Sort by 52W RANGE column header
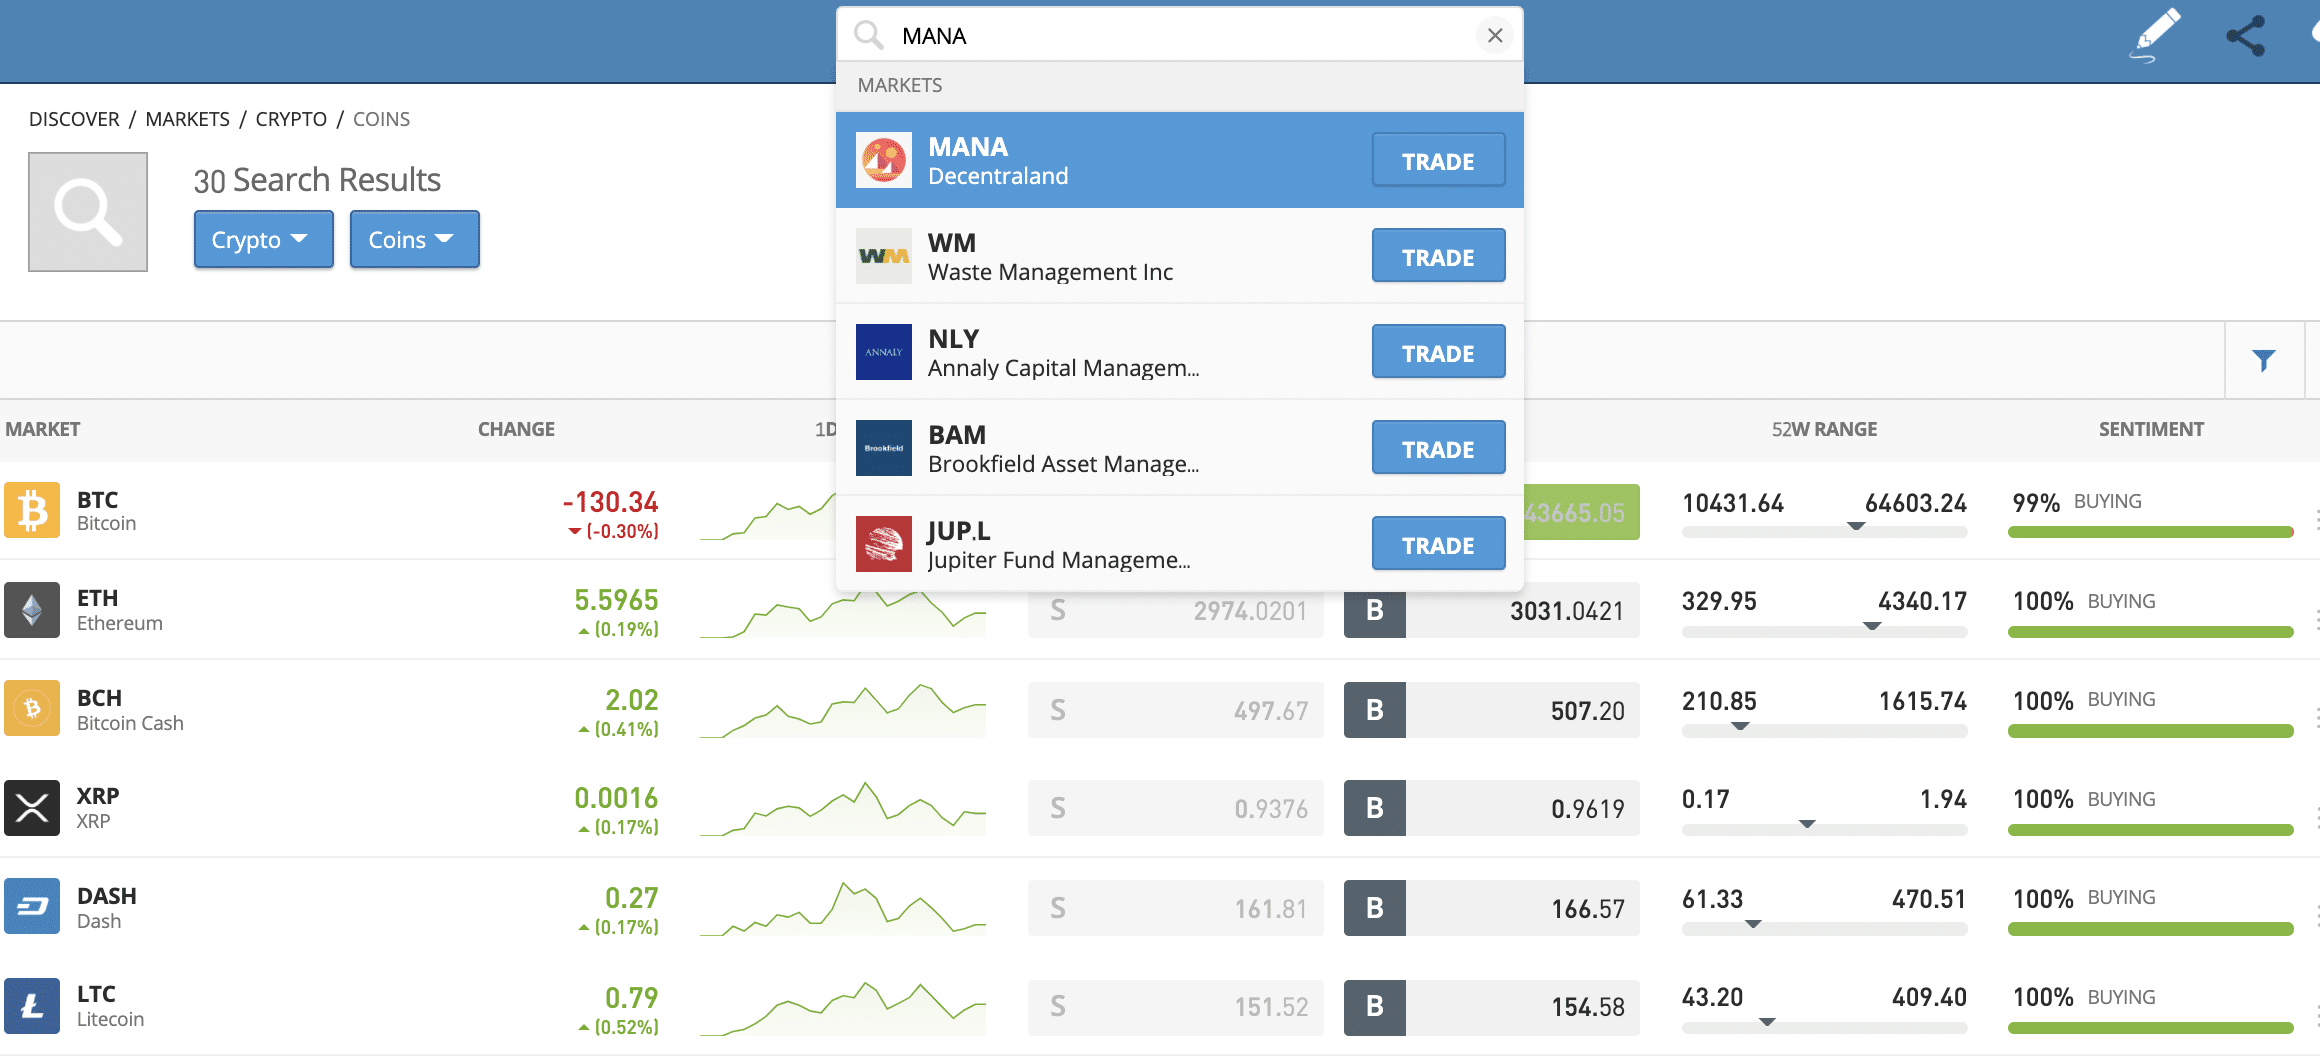This screenshot has height=1060, width=2320. tap(1824, 429)
